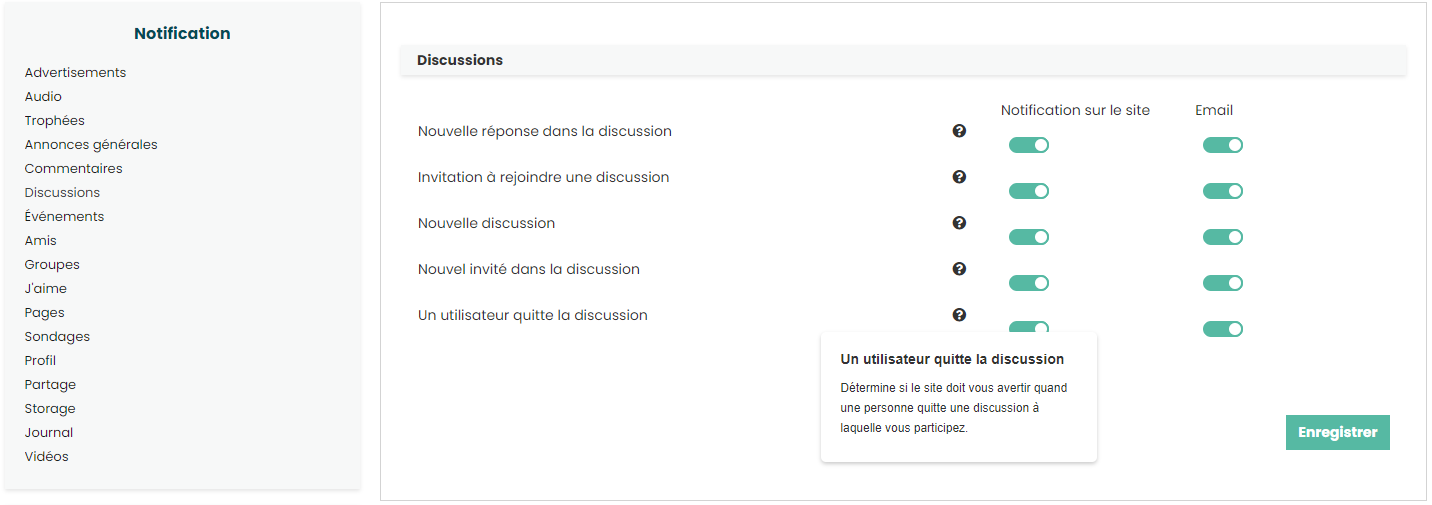Image resolution: width=1432 pixels, height=505 pixels.
Task: Click help icon beside Invitation à rejoindre une discussion
Action: pos(959,177)
